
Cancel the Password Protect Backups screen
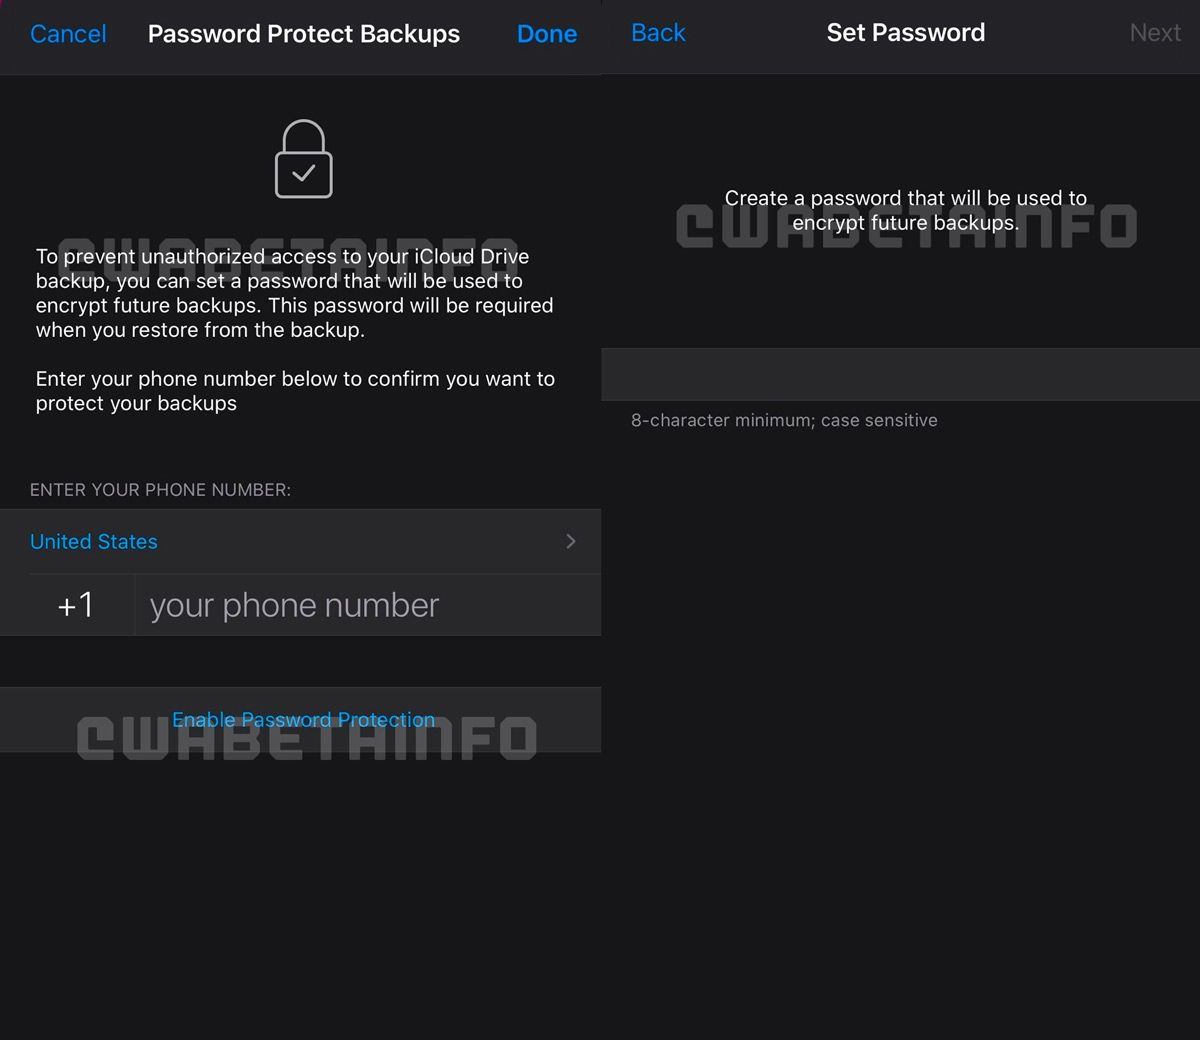(68, 34)
